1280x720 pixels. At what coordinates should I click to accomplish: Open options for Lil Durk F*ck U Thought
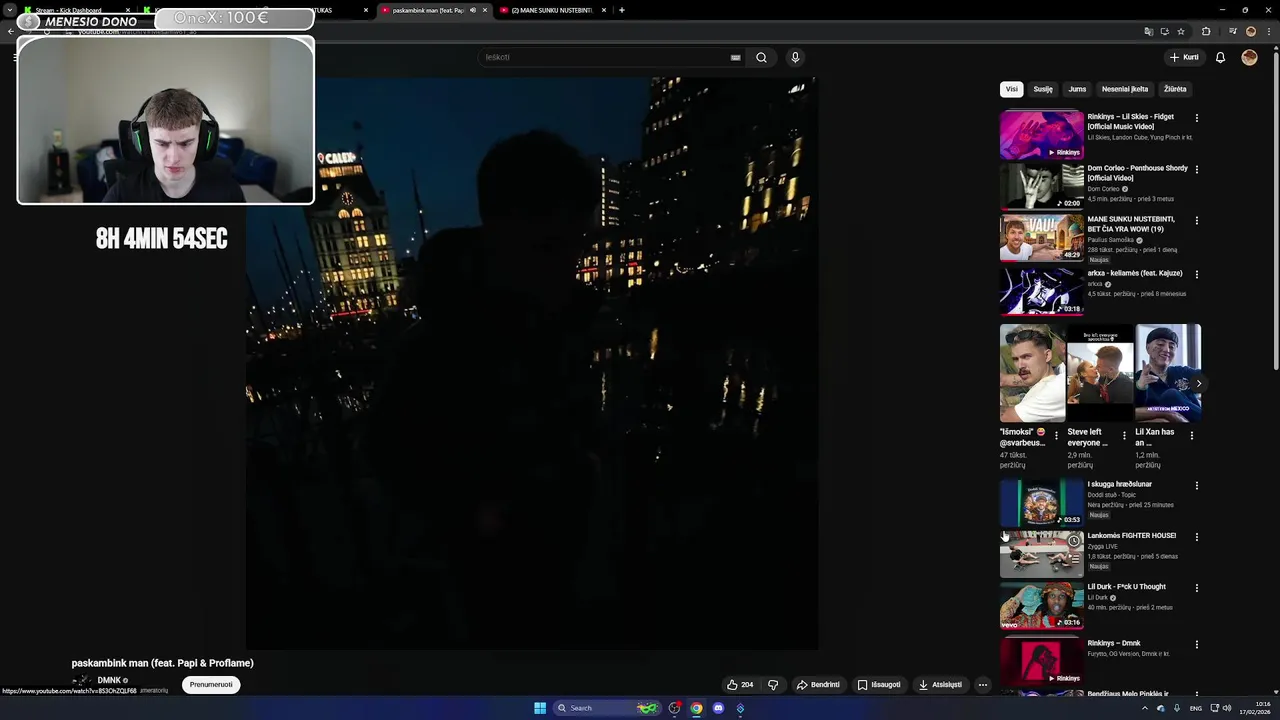1196,588
